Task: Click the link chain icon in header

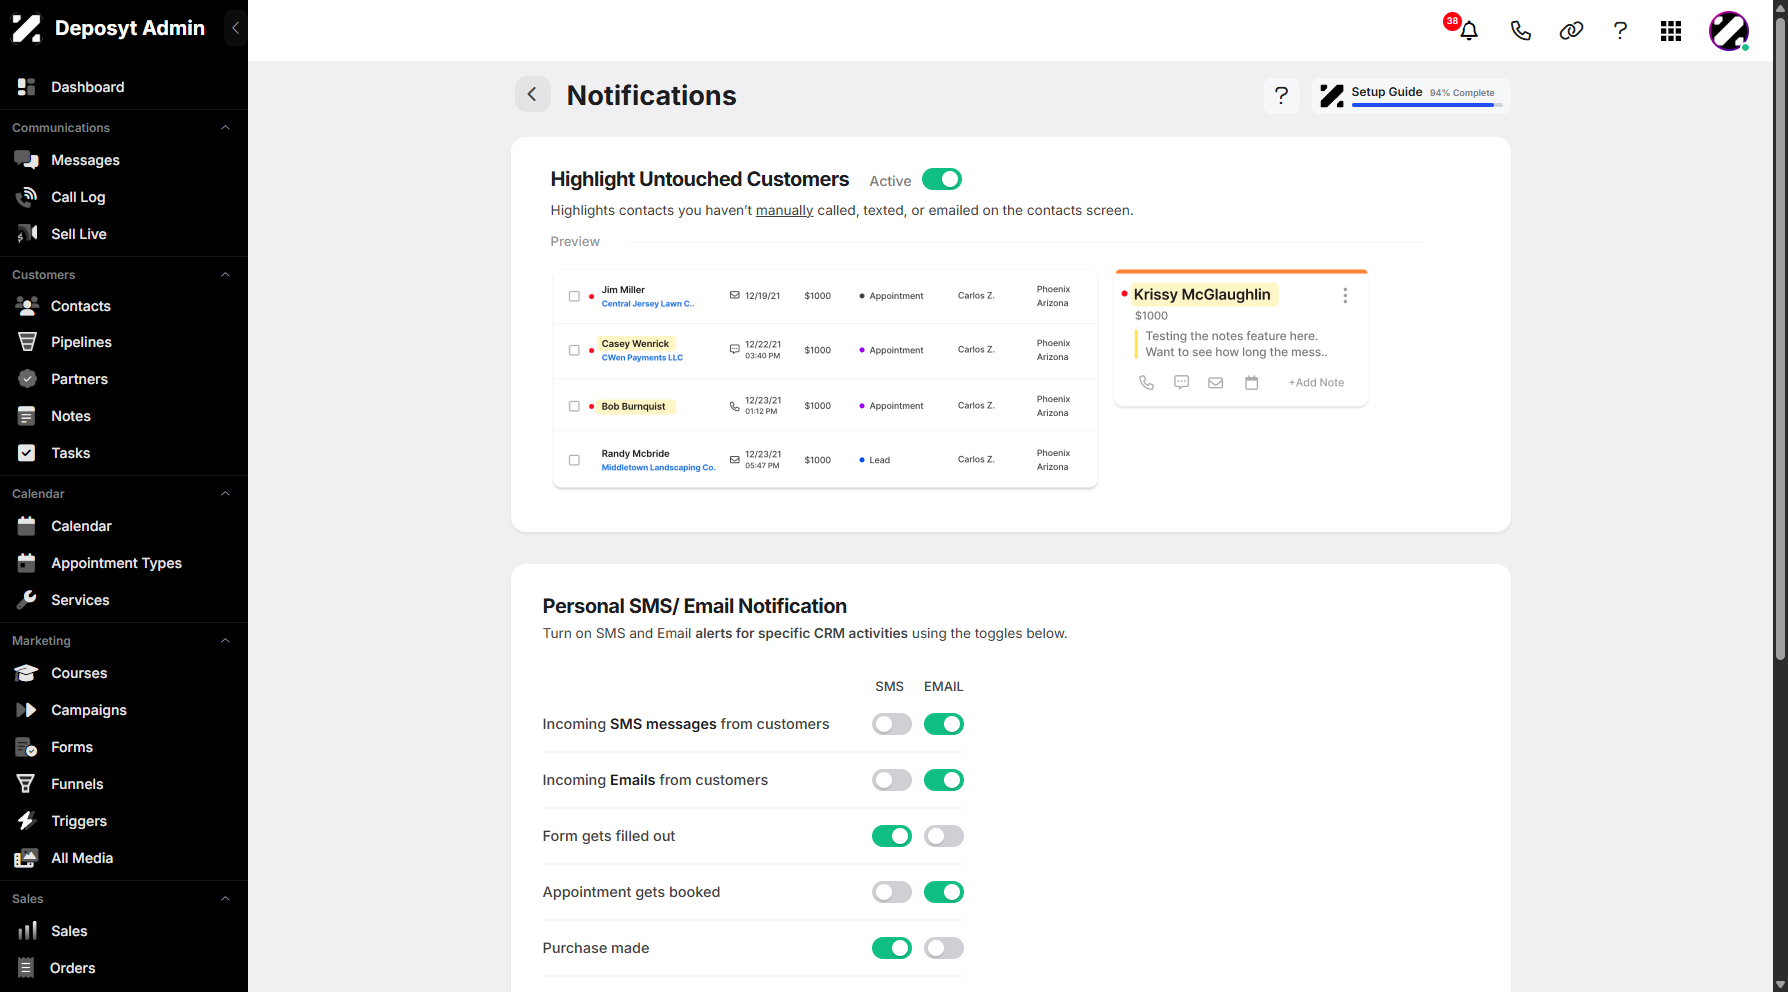Action: click(x=1571, y=31)
